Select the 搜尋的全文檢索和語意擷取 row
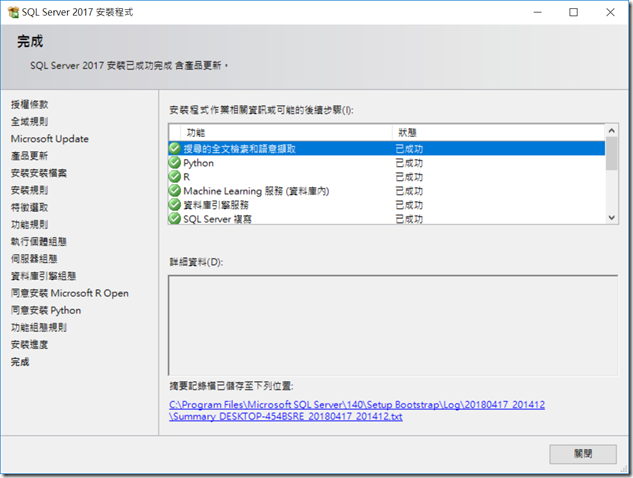Viewport: 633px width, 478px height. (387, 149)
